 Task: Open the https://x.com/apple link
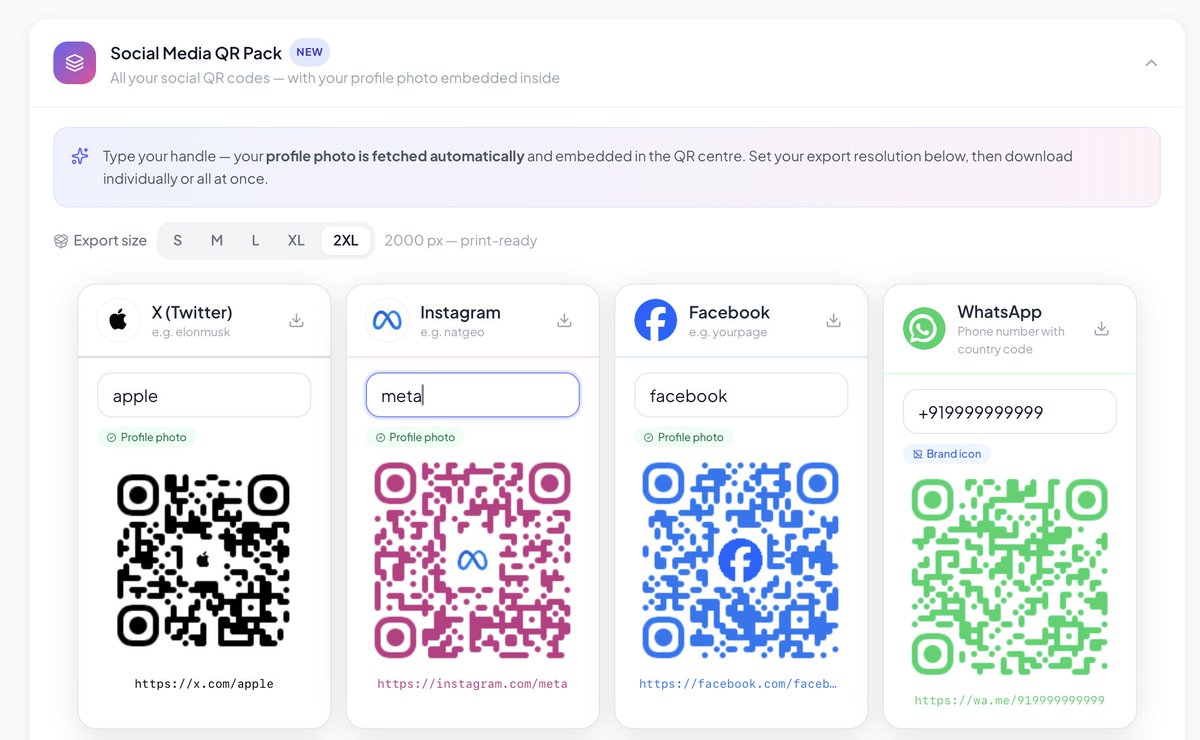[x=204, y=684]
